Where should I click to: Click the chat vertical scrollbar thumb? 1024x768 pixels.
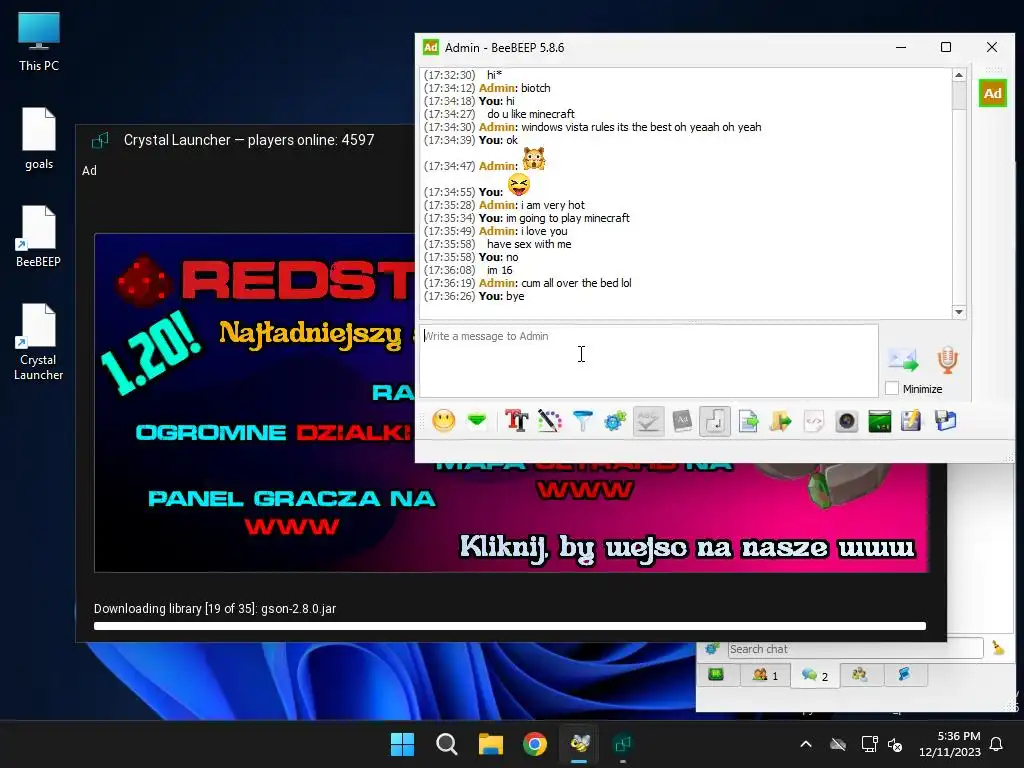959,96
